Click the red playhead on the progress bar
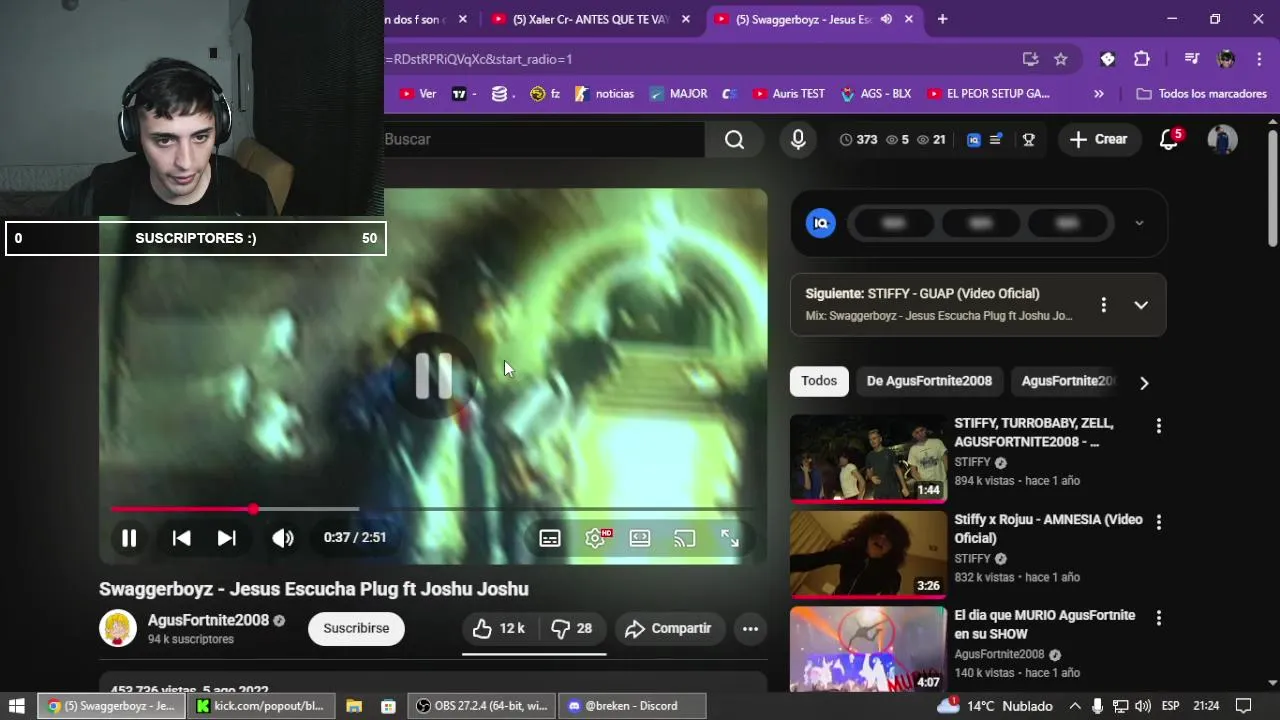1280x720 pixels. coord(253,509)
